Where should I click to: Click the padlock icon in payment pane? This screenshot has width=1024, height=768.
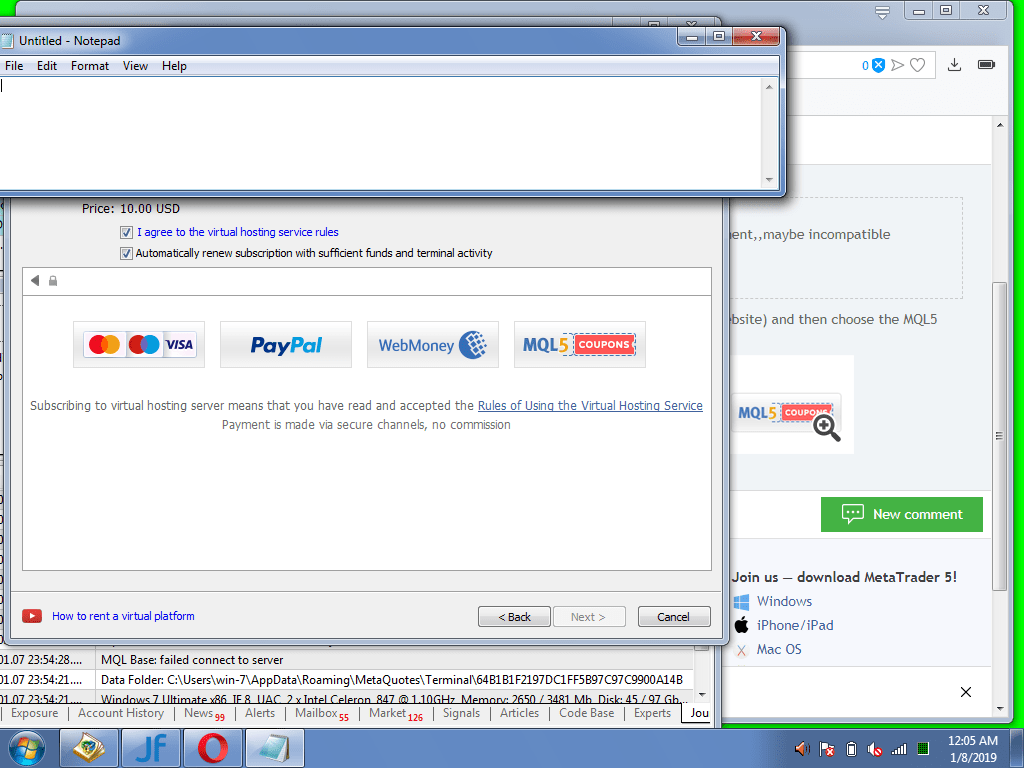[53, 281]
